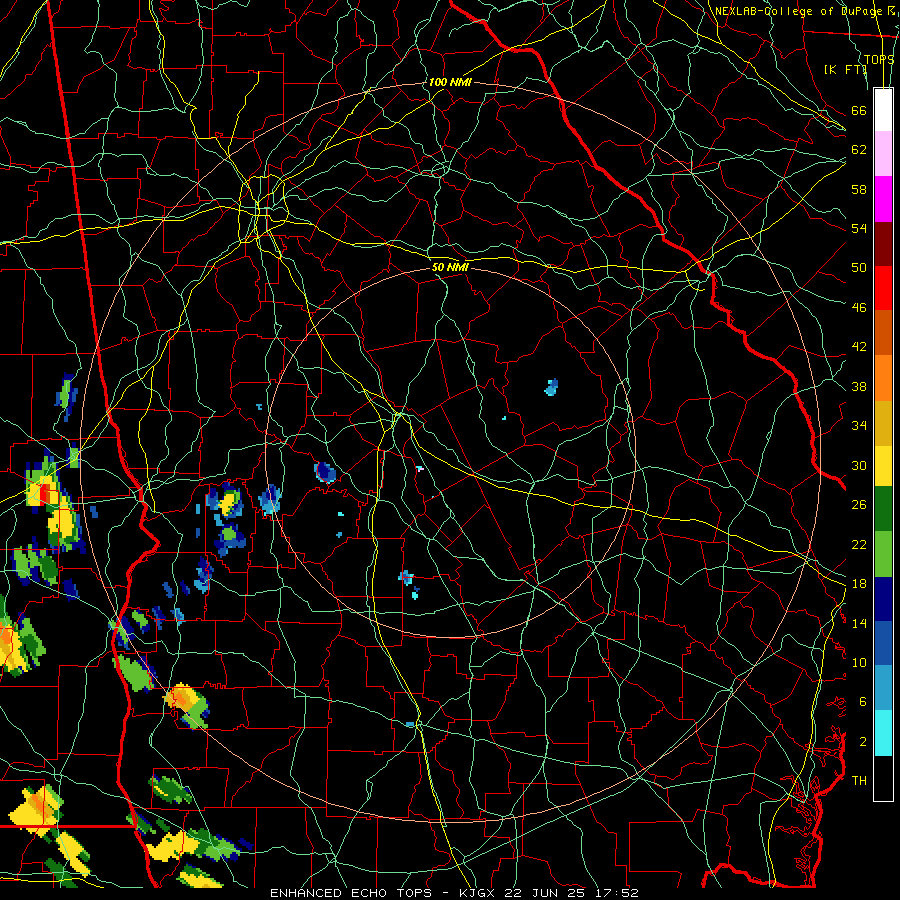Click the 22 legend value
This screenshot has width=900, height=900.
pos(859,544)
